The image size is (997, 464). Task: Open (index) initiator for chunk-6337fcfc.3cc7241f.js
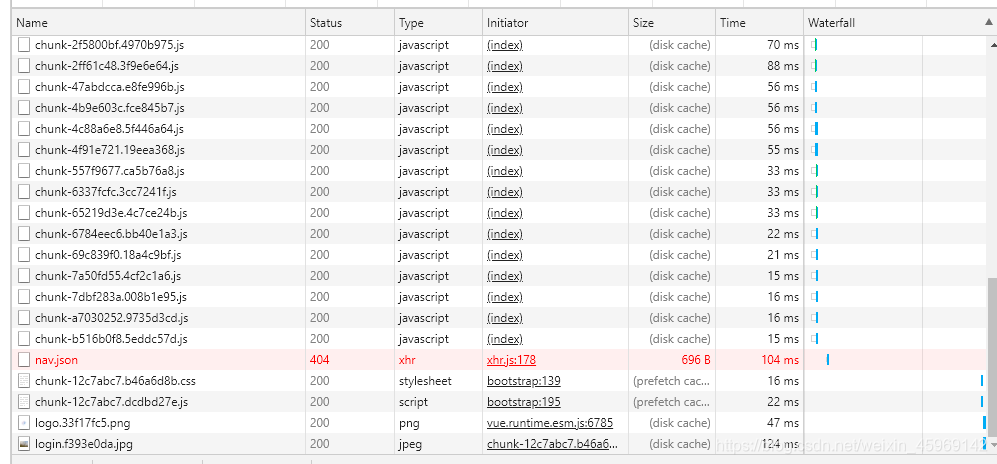505,192
